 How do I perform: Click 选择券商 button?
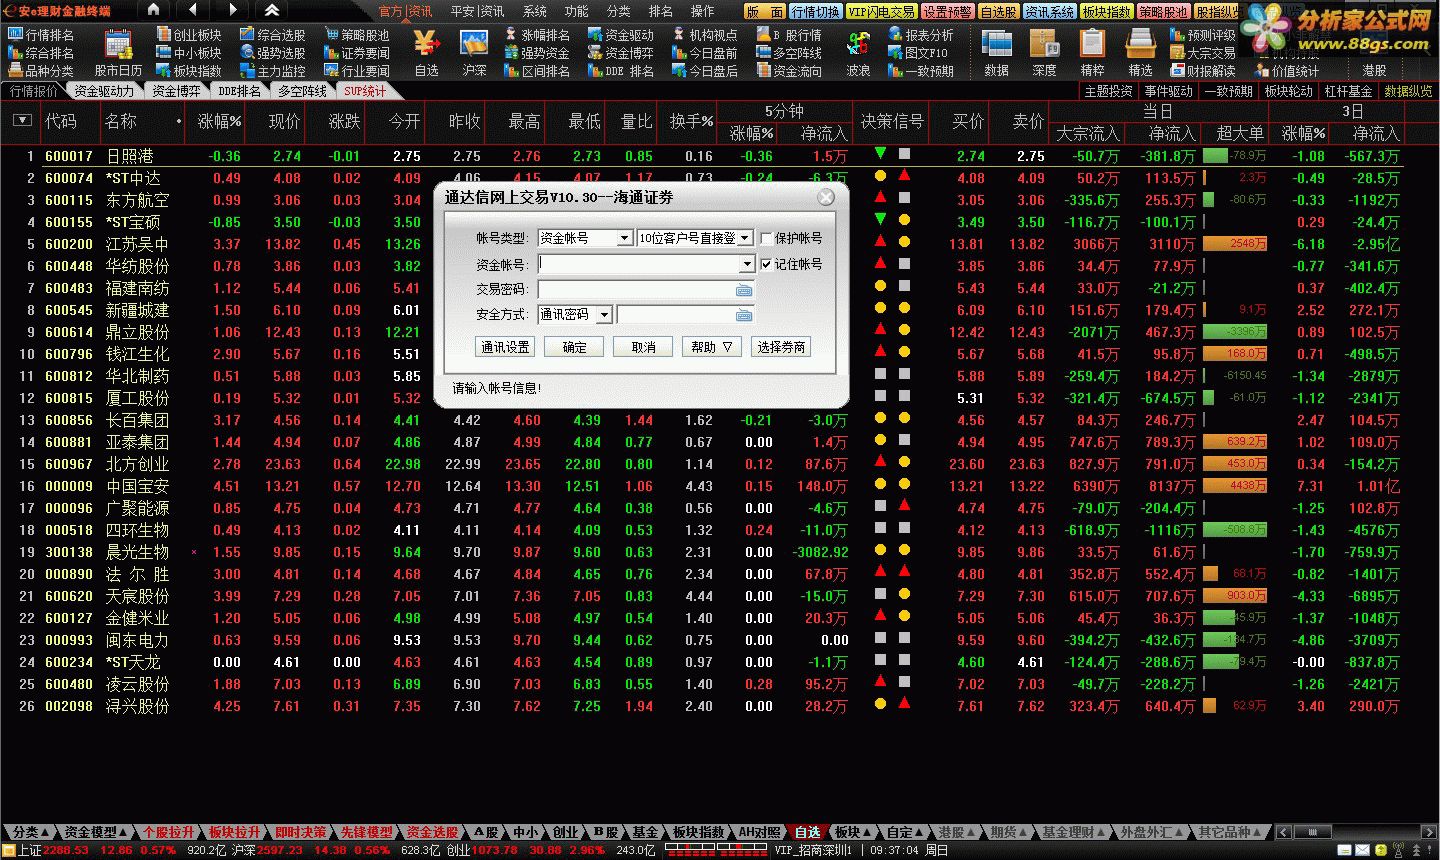tap(781, 347)
